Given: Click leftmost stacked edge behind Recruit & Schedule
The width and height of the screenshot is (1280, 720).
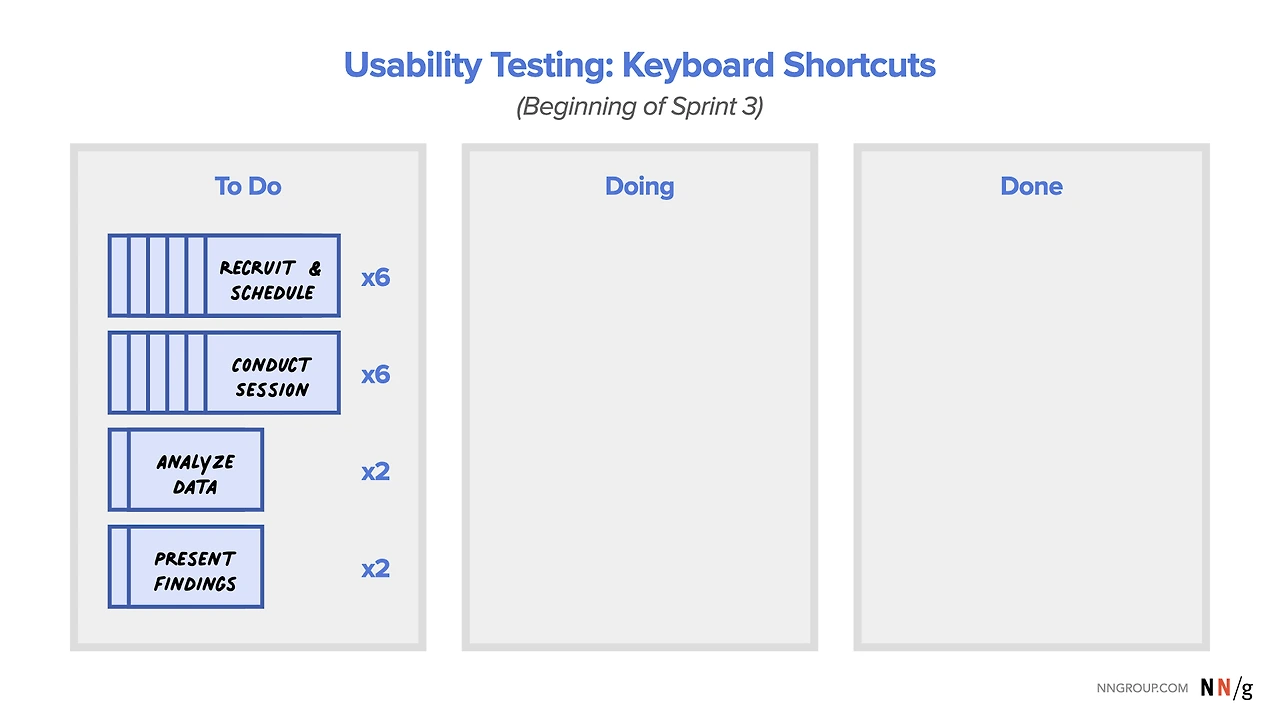Looking at the screenshot, I should [119, 276].
